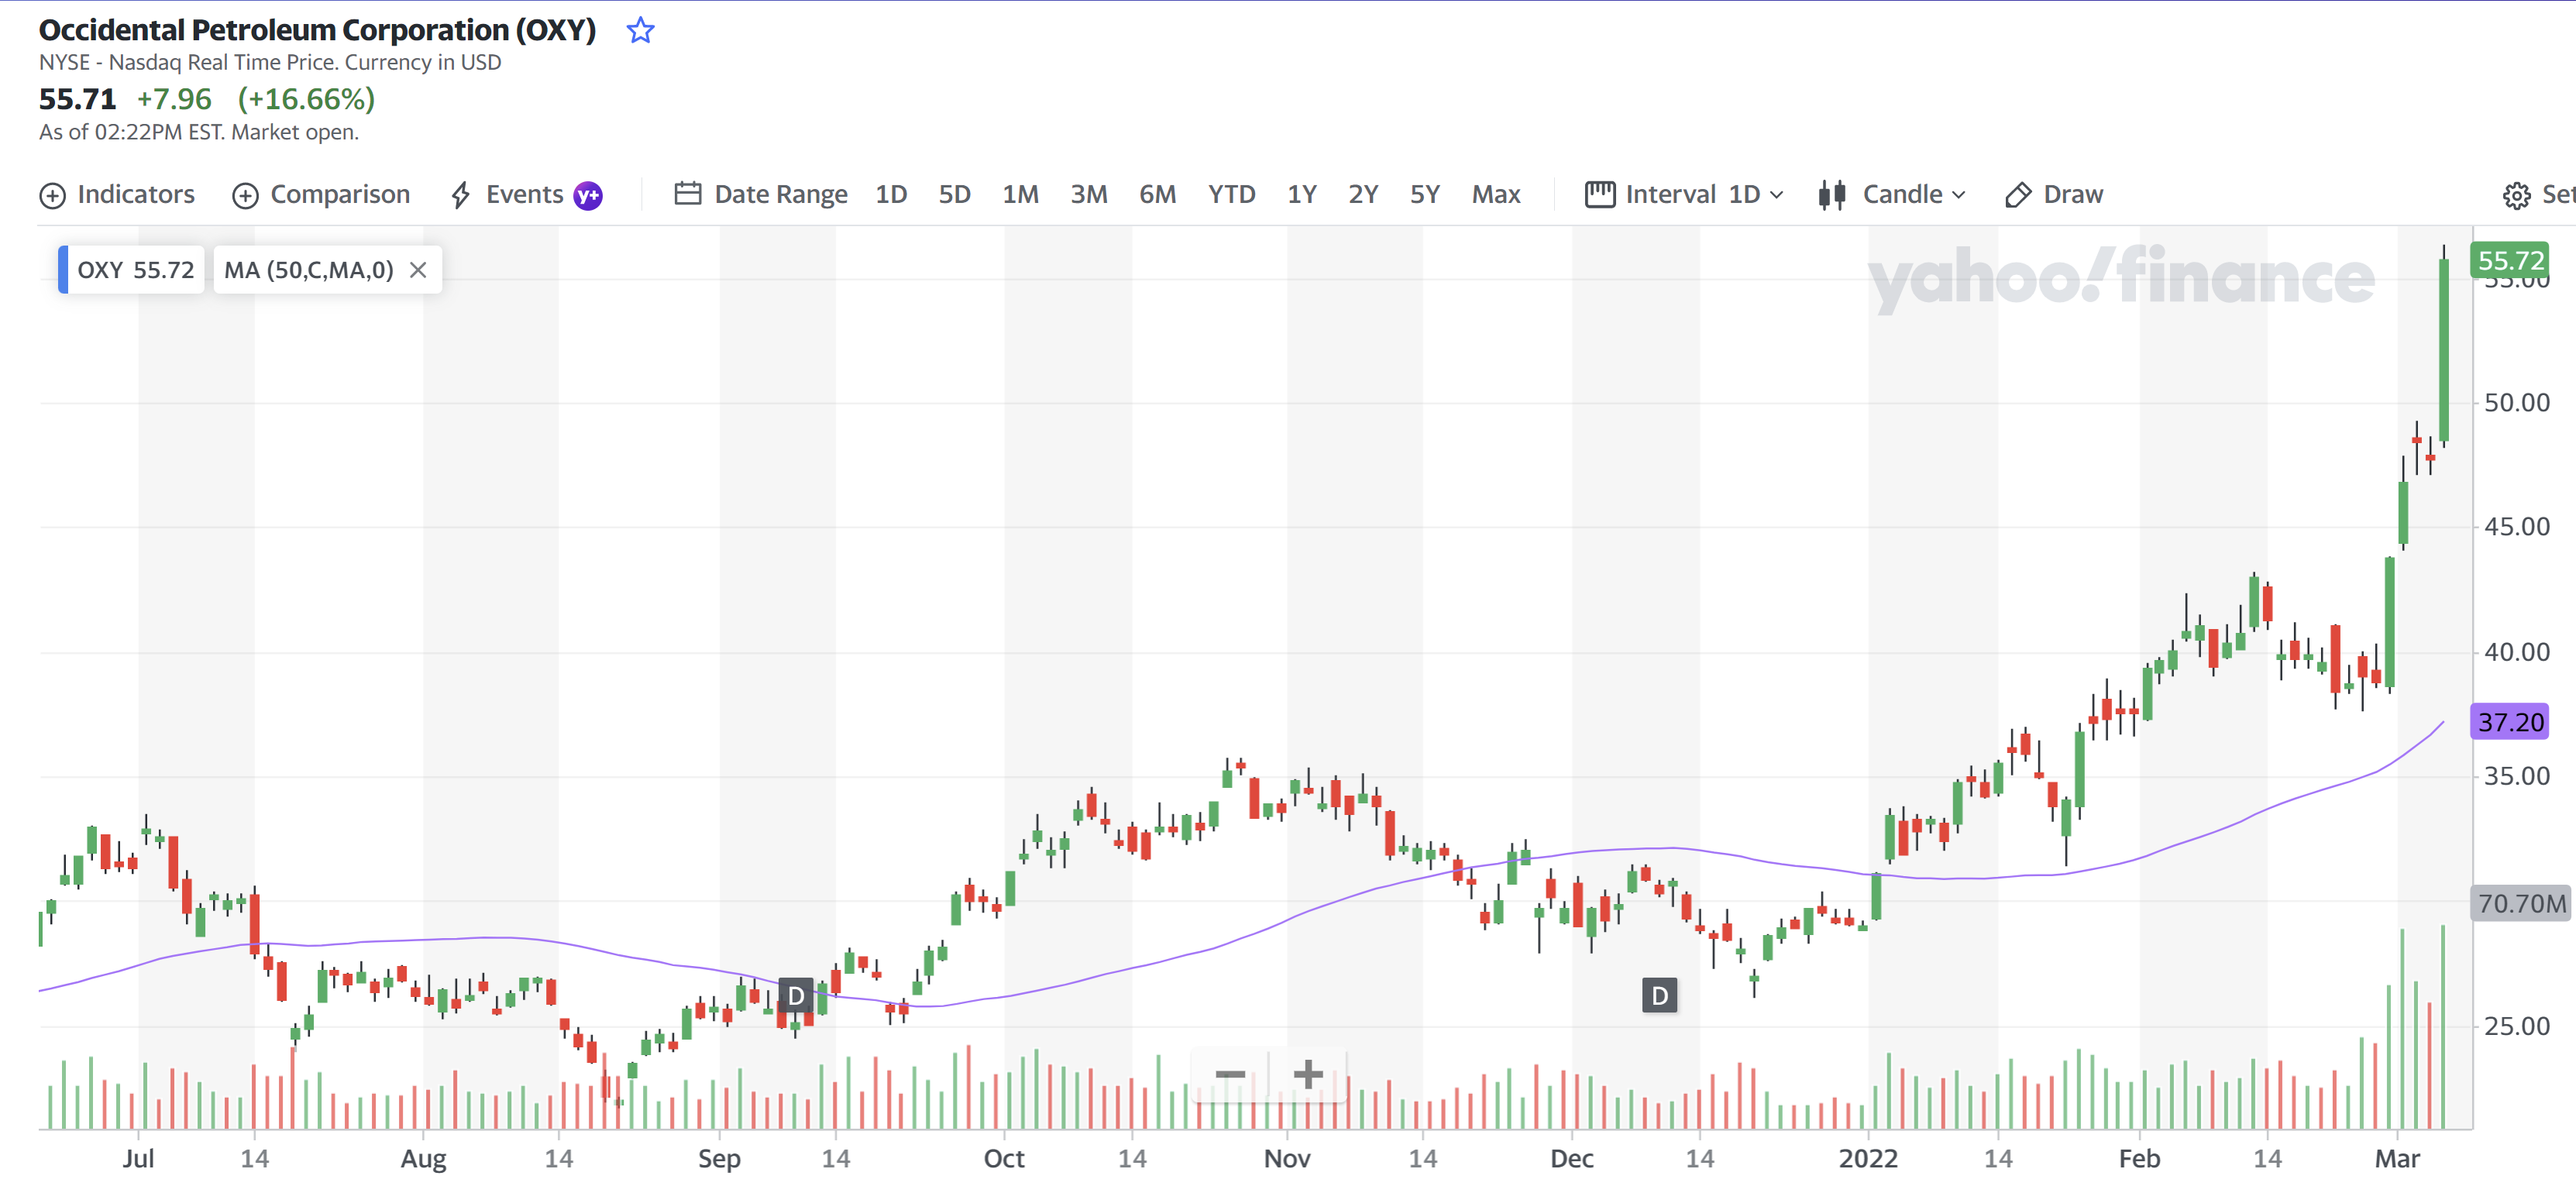
Task: Select the 1D date range
Action: [x=891, y=194]
